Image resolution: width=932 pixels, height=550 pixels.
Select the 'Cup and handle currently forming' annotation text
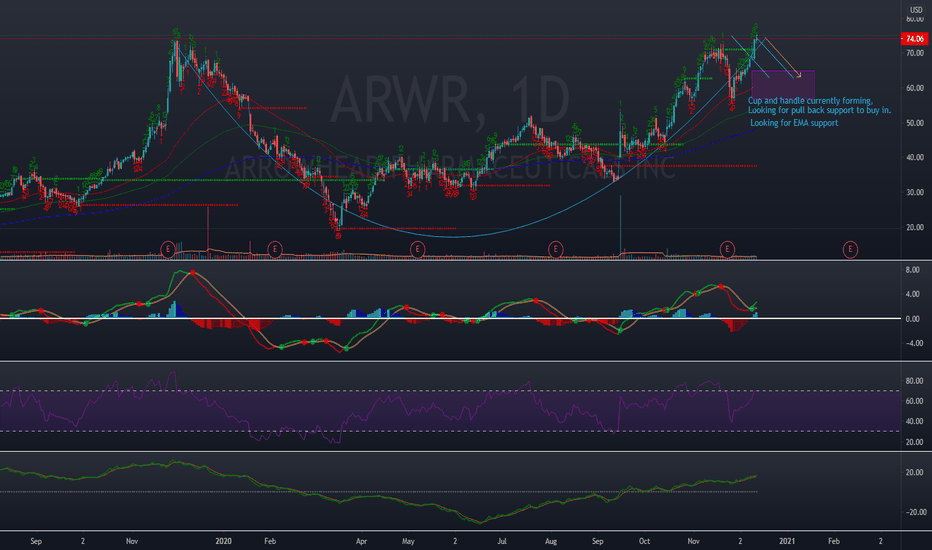pyautogui.click(x=810, y=100)
